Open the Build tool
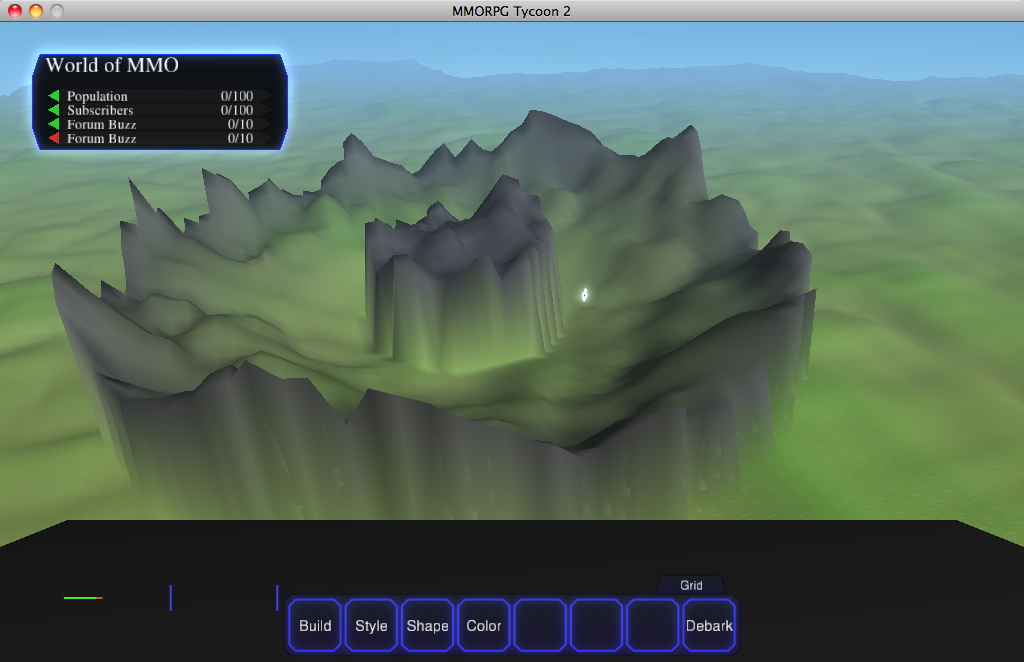The image size is (1024, 662). (315, 625)
